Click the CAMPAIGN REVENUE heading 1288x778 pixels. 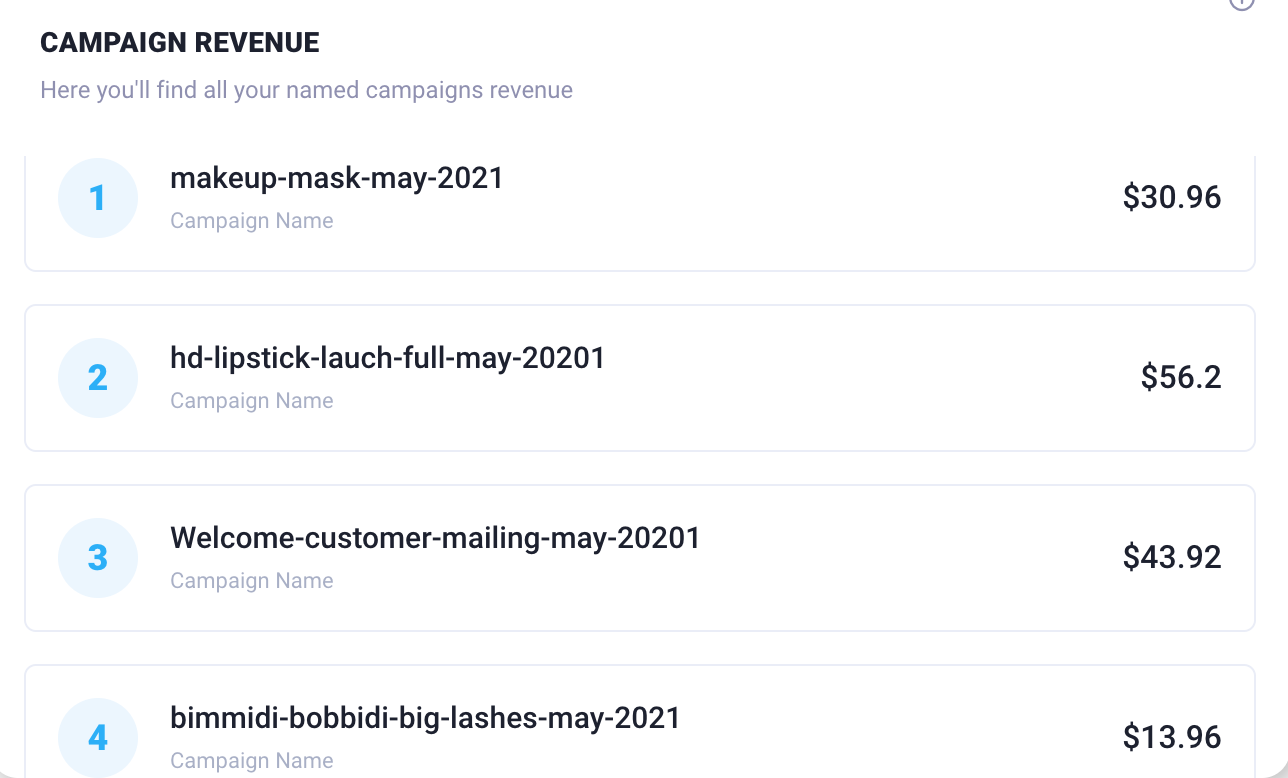(x=180, y=43)
